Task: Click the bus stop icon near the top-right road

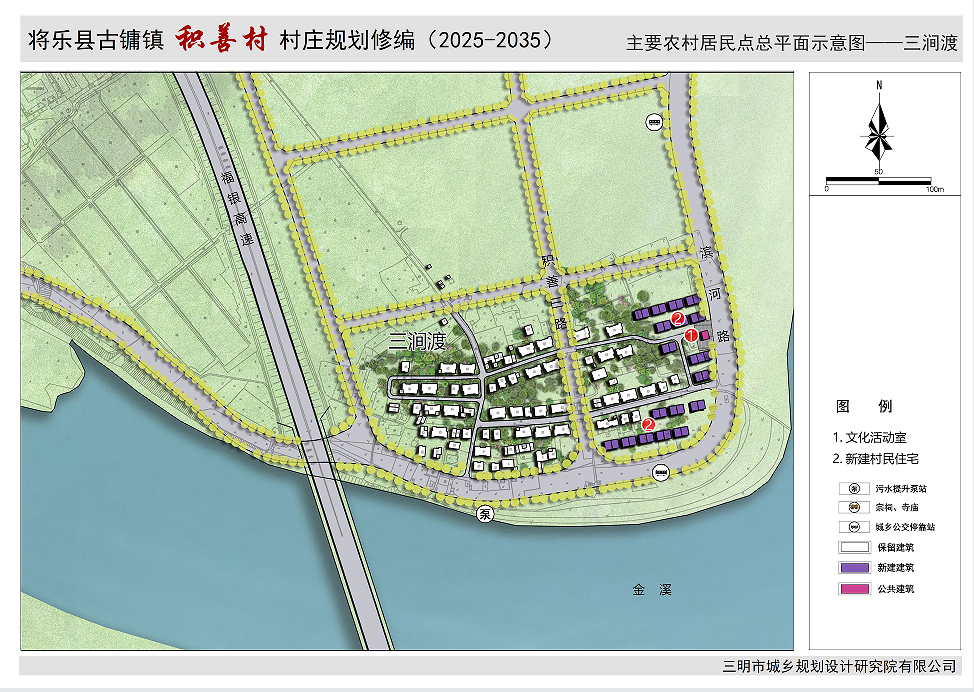Action: [654, 122]
